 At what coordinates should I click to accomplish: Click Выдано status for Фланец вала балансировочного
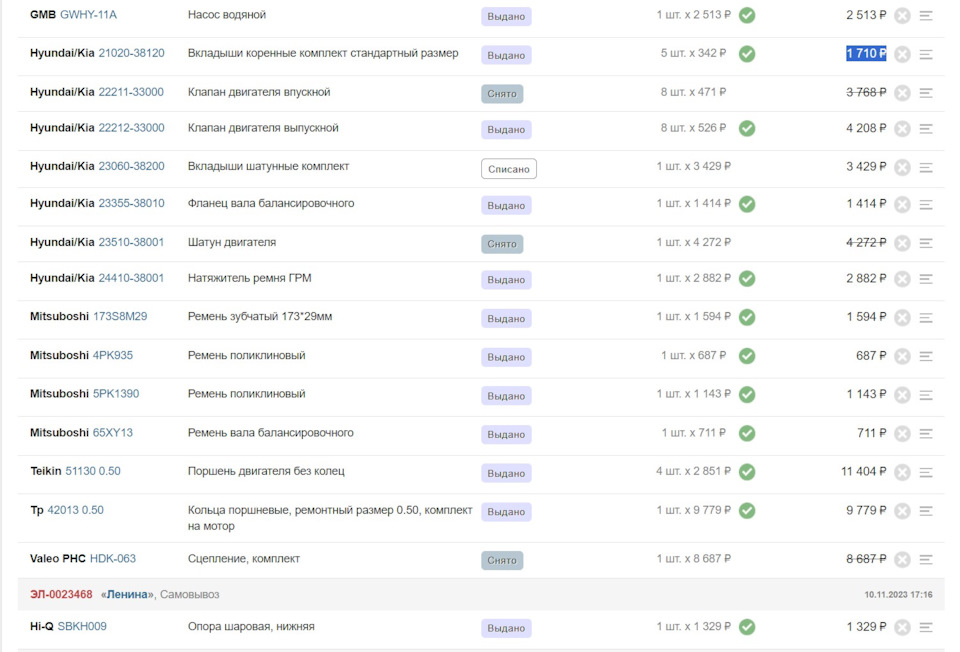tap(506, 205)
